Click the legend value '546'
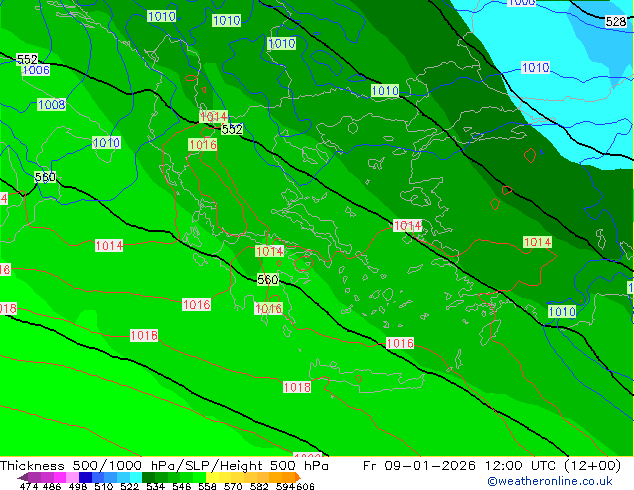Image resolution: width=634 pixels, height=490 pixels. pyautogui.click(x=182, y=486)
